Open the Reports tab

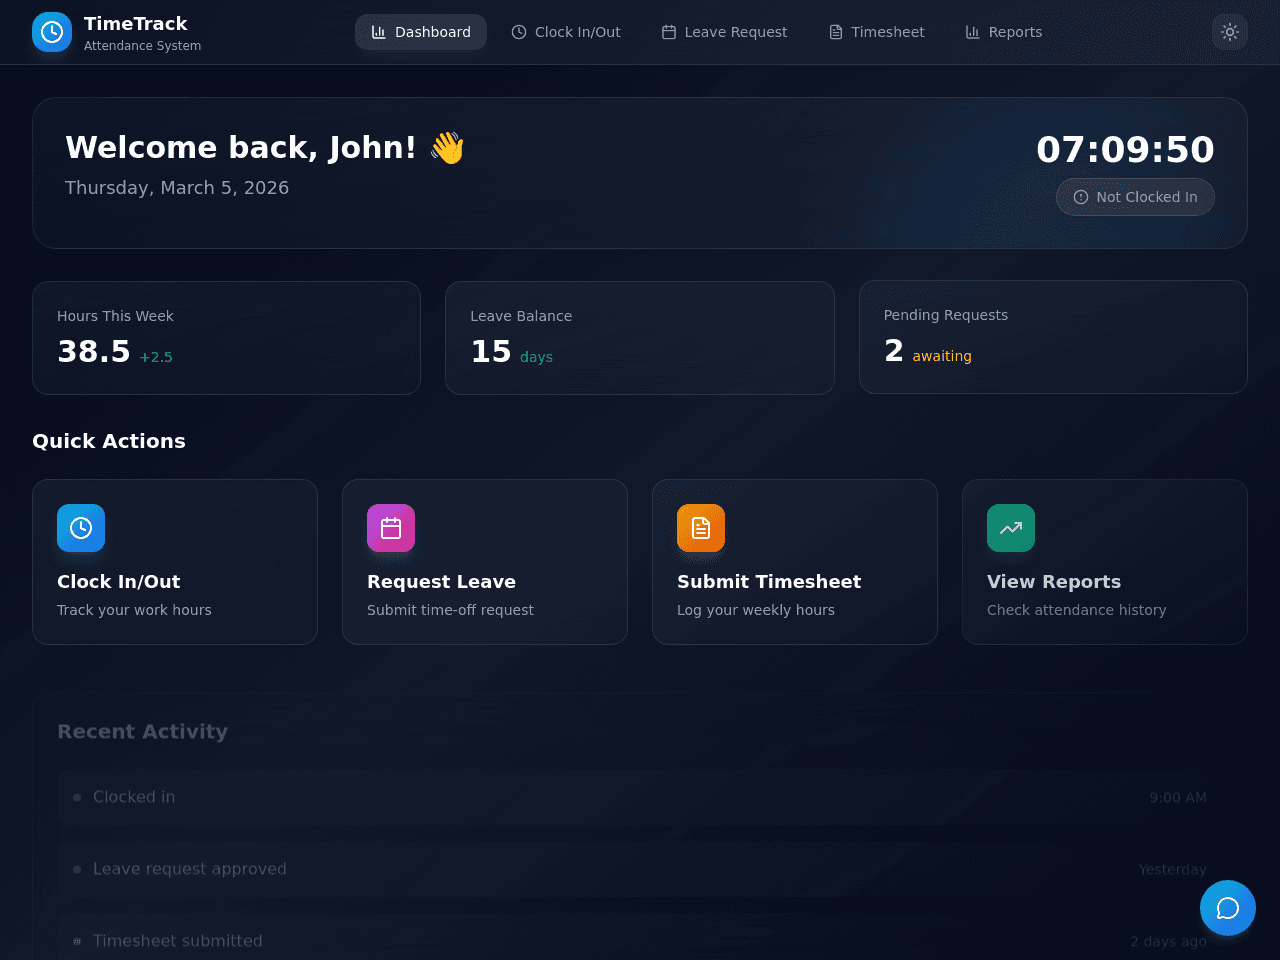pos(1004,32)
